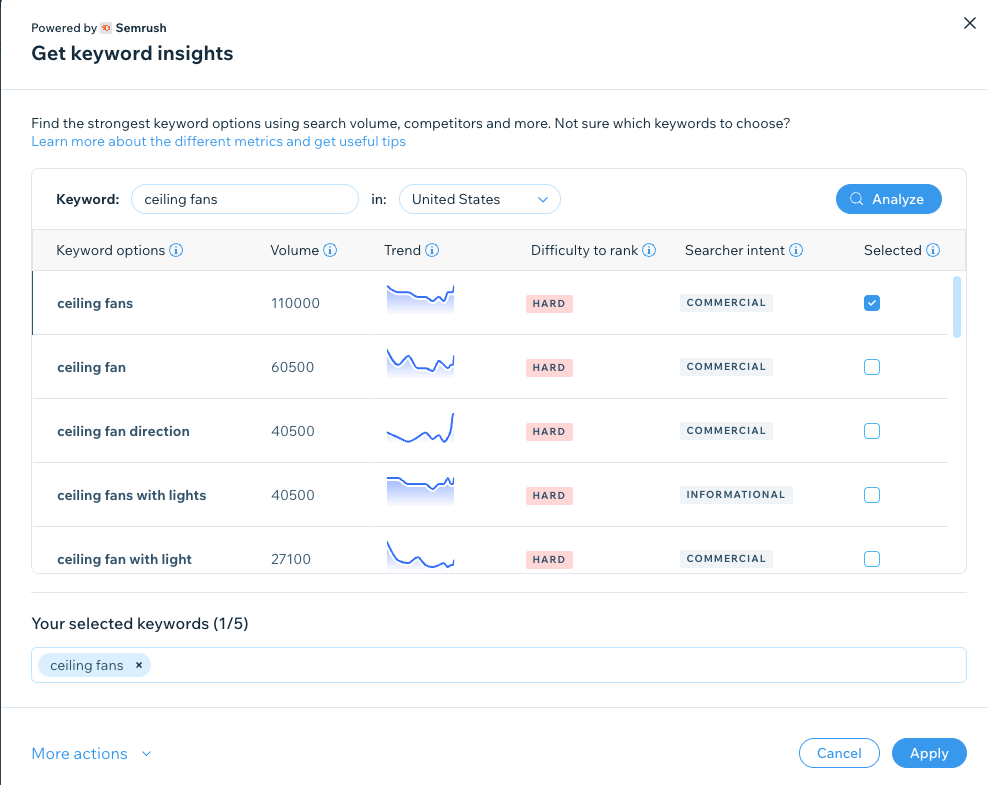Remove the ceiling fans keyword chip

139,665
